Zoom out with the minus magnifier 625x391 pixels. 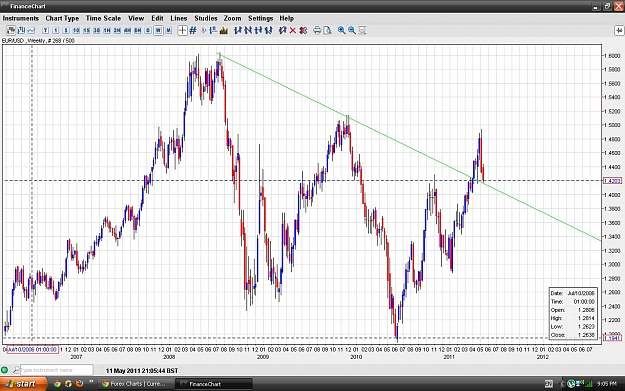[352, 30]
